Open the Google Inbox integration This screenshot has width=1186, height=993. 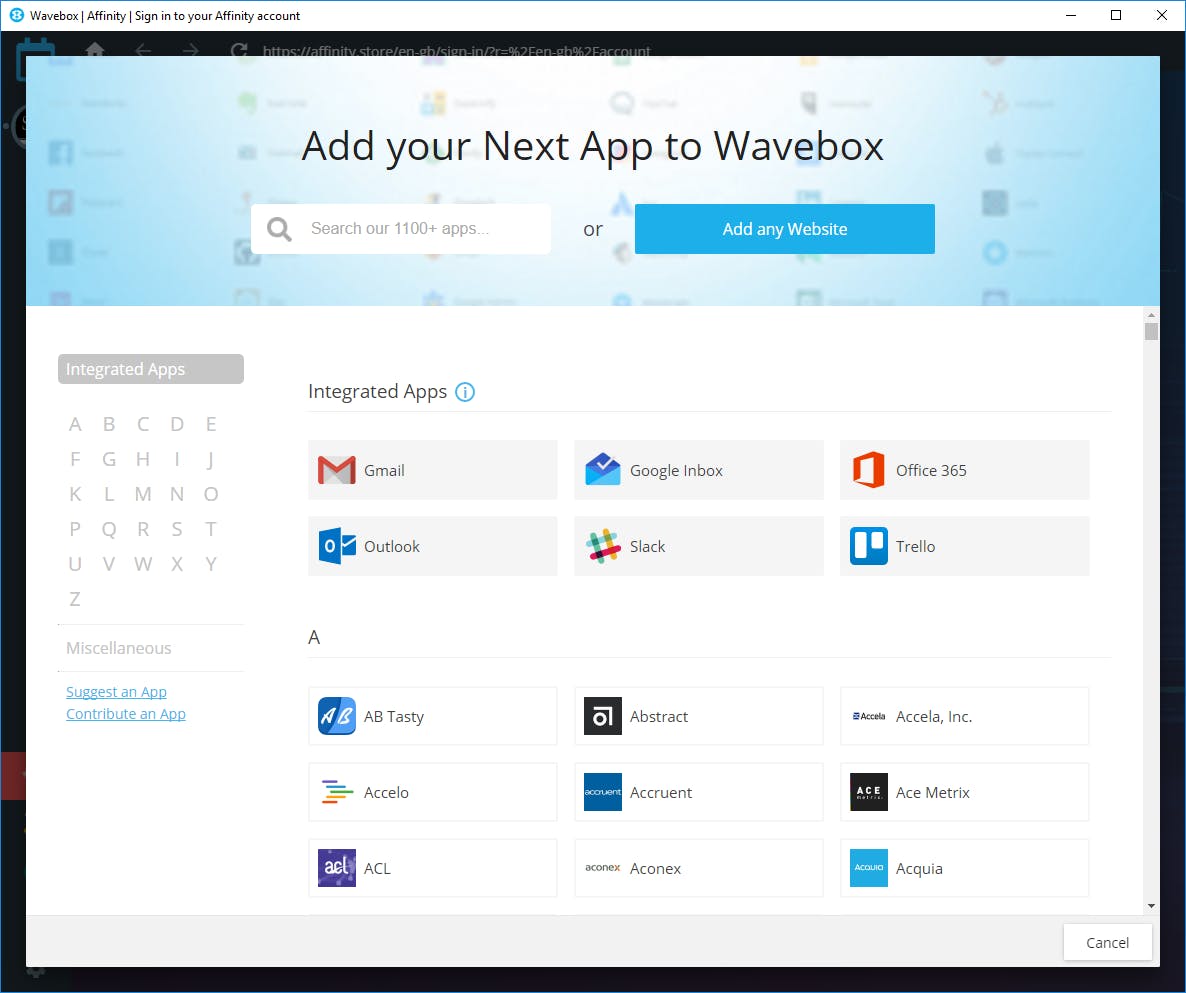[x=603, y=470]
